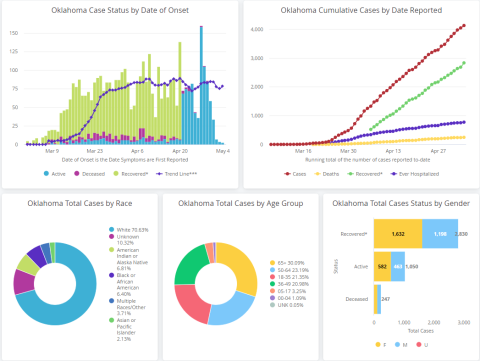Click the Ever Hospitalized legend icon
The height and width of the screenshot is (361, 480).
pos(394,174)
